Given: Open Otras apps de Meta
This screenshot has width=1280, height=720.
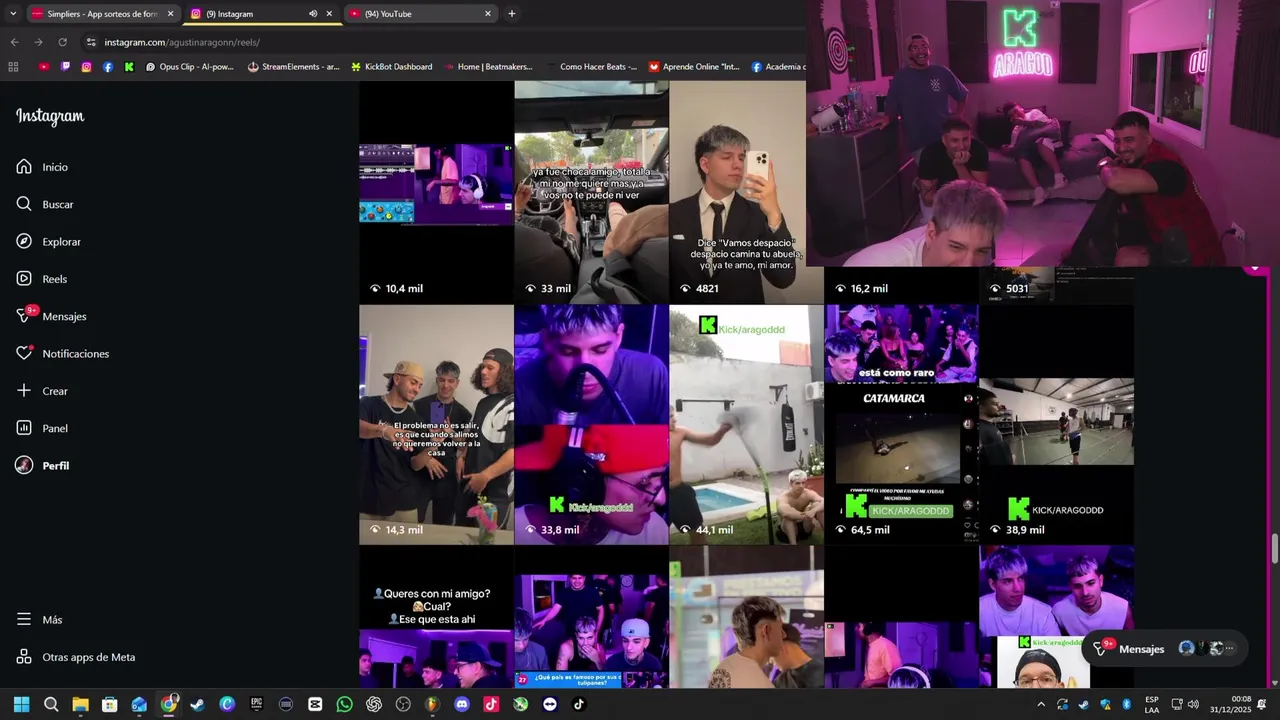Looking at the screenshot, I should point(75,657).
